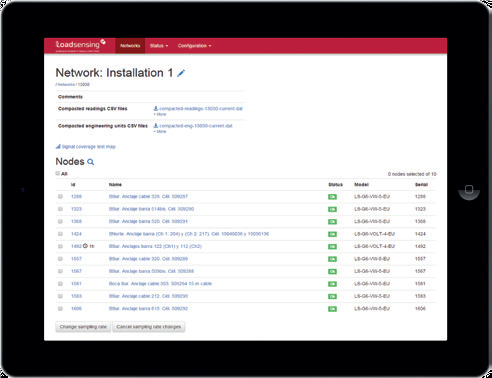The image size is (492, 378).
Task: Expand More under engineering units files
Action: point(160,132)
